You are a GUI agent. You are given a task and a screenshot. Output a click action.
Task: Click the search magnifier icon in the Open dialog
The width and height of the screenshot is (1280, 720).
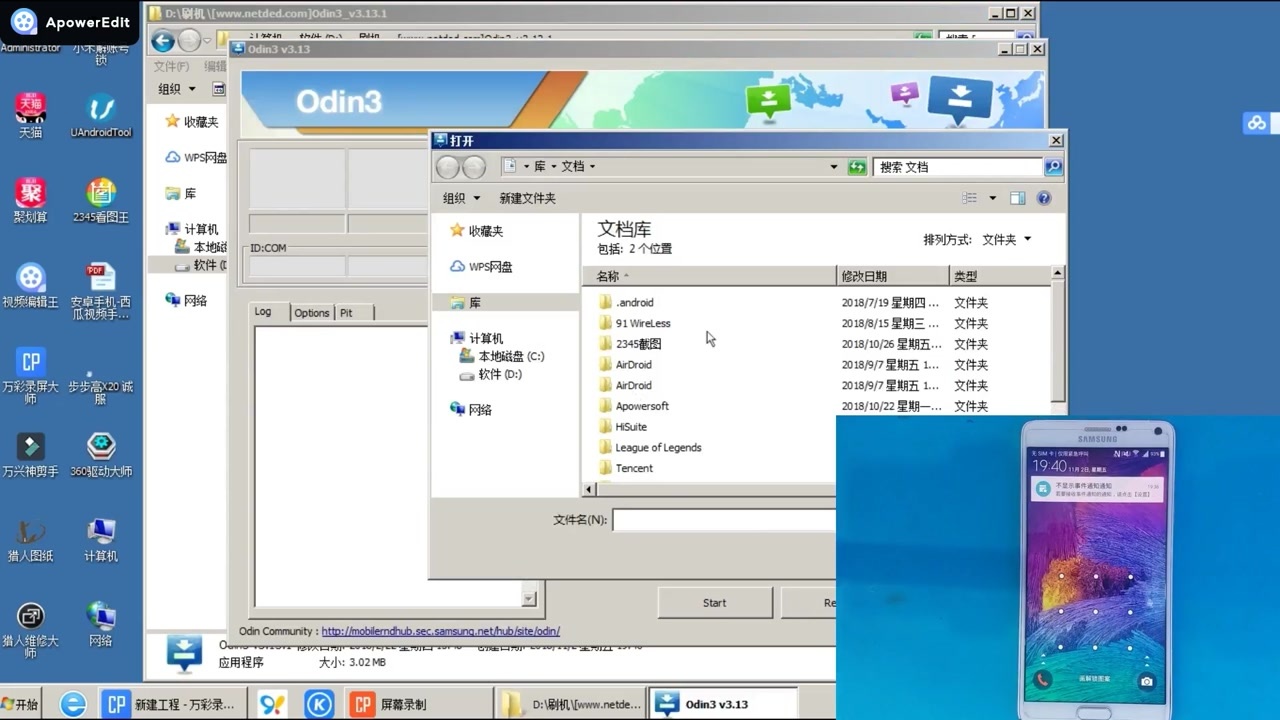click(1053, 167)
